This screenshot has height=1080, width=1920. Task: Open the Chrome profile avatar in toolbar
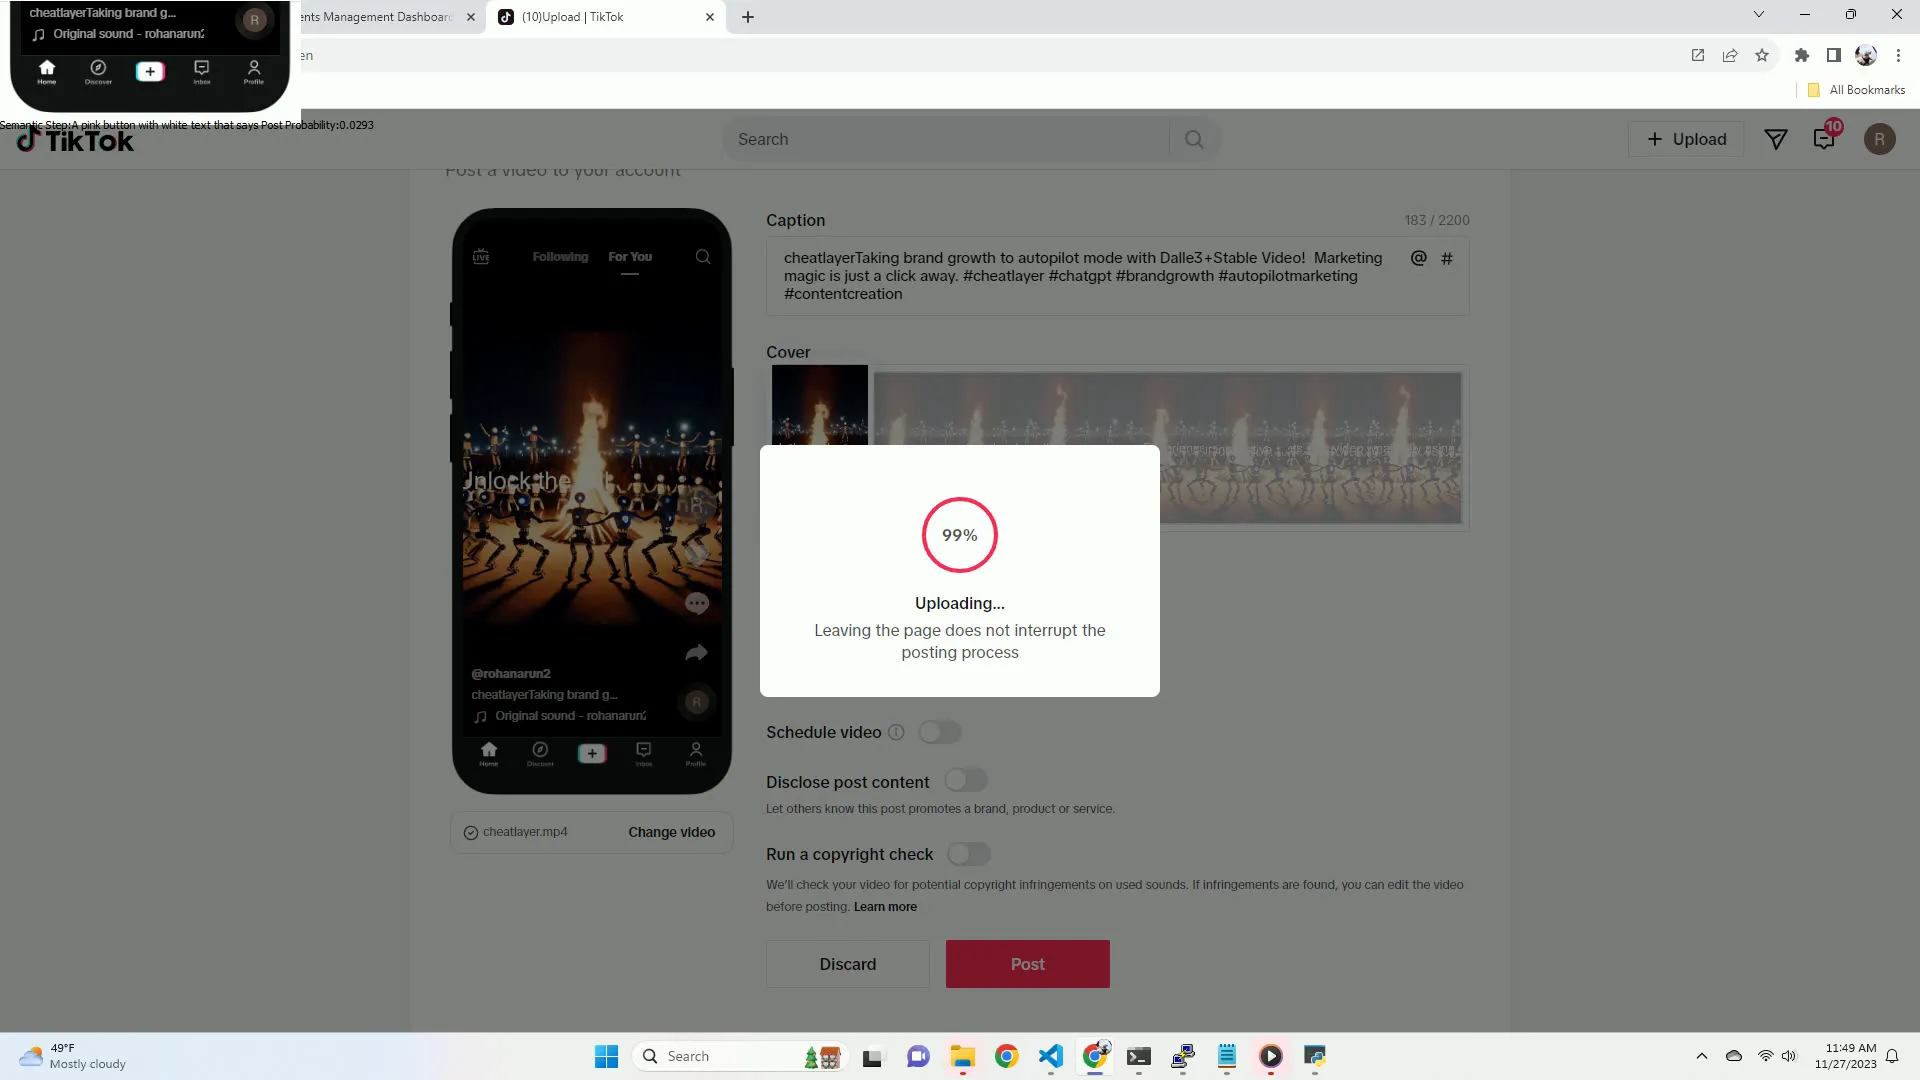point(1866,55)
